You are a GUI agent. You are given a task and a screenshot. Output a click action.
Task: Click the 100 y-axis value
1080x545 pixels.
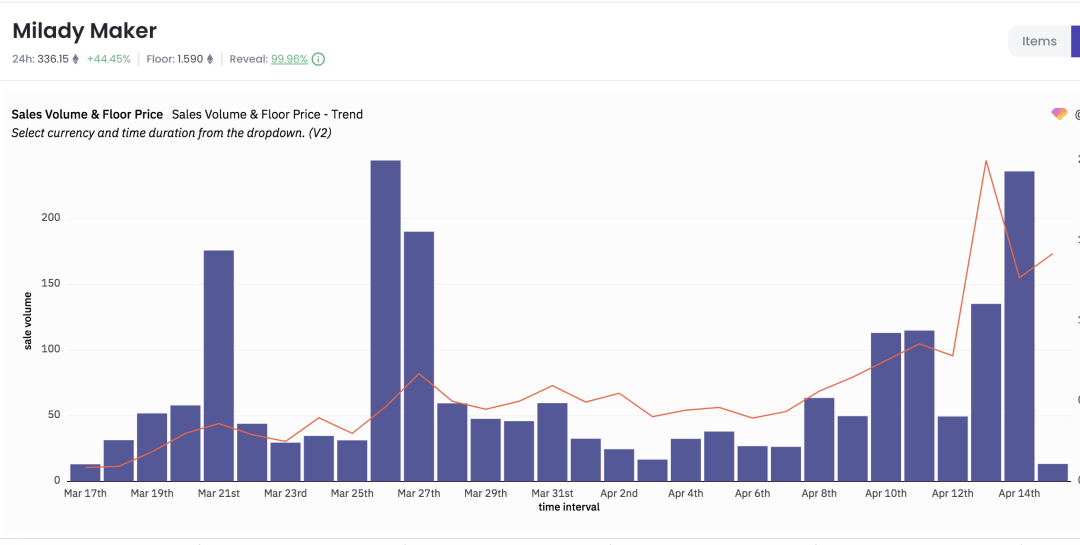[53, 349]
